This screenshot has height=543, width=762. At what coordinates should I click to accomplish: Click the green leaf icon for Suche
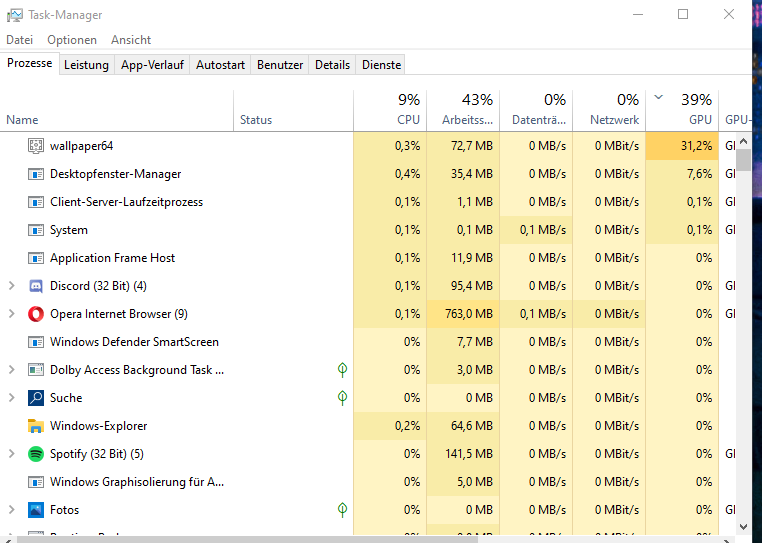click(x=342, y=398)
